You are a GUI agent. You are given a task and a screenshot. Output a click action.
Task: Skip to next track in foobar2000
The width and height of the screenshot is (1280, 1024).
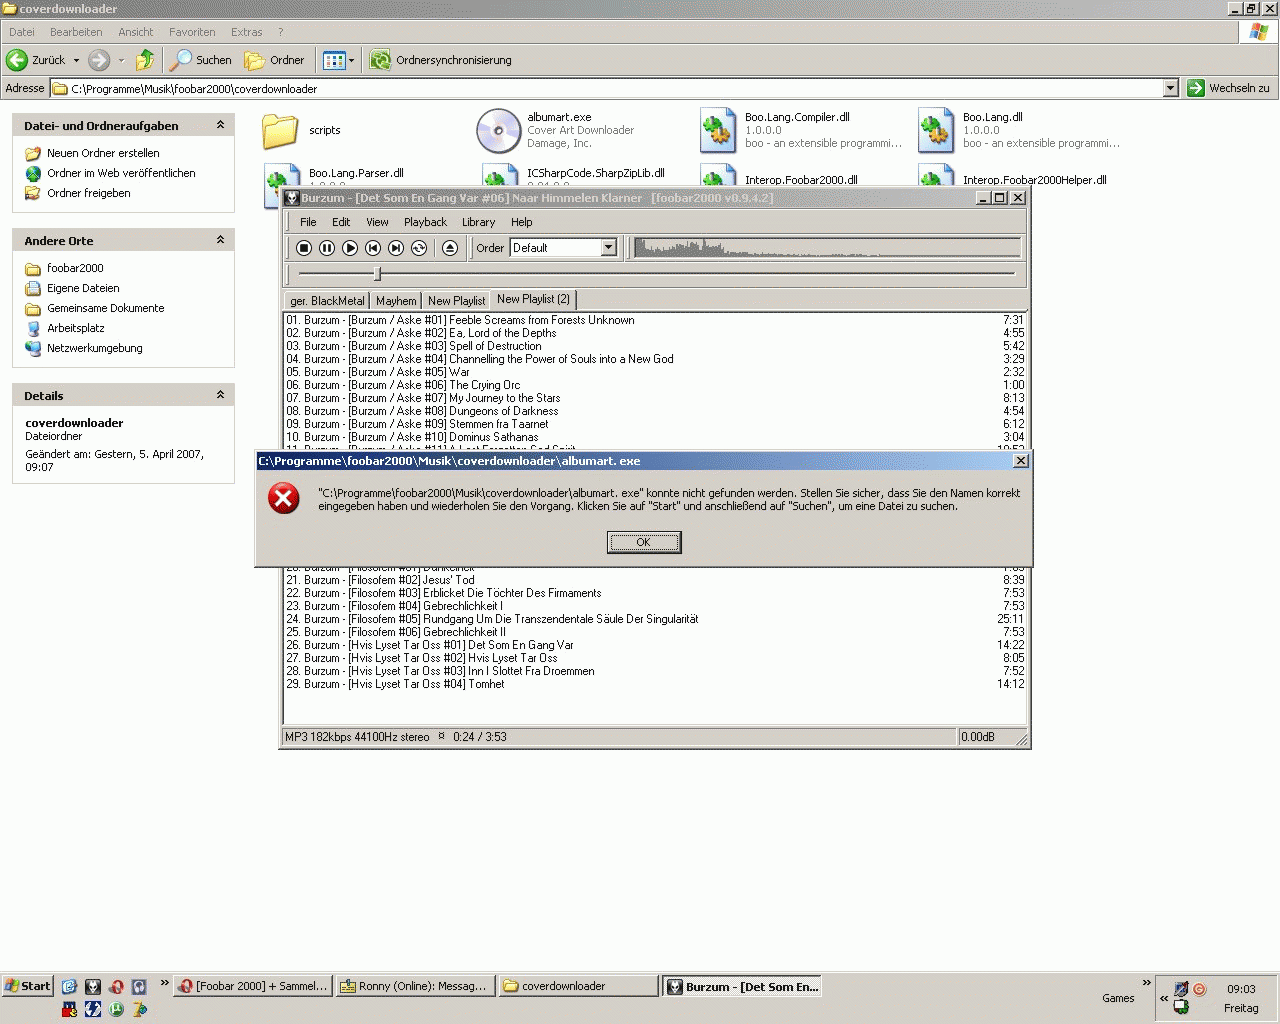396,248
